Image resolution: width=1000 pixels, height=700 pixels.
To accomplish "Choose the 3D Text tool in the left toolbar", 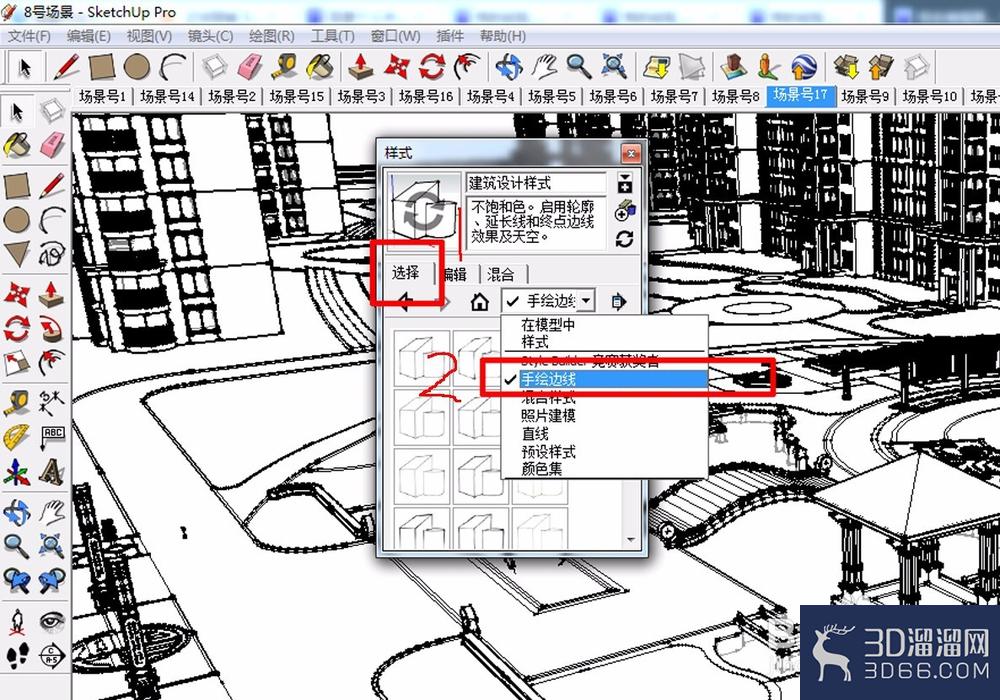I will pos(52,473).
